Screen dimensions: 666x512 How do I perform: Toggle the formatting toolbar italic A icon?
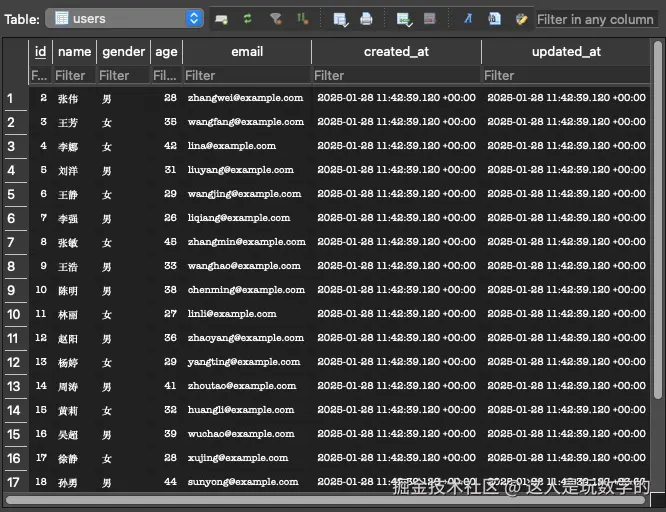pyautogui.click(x=468, y=19)
